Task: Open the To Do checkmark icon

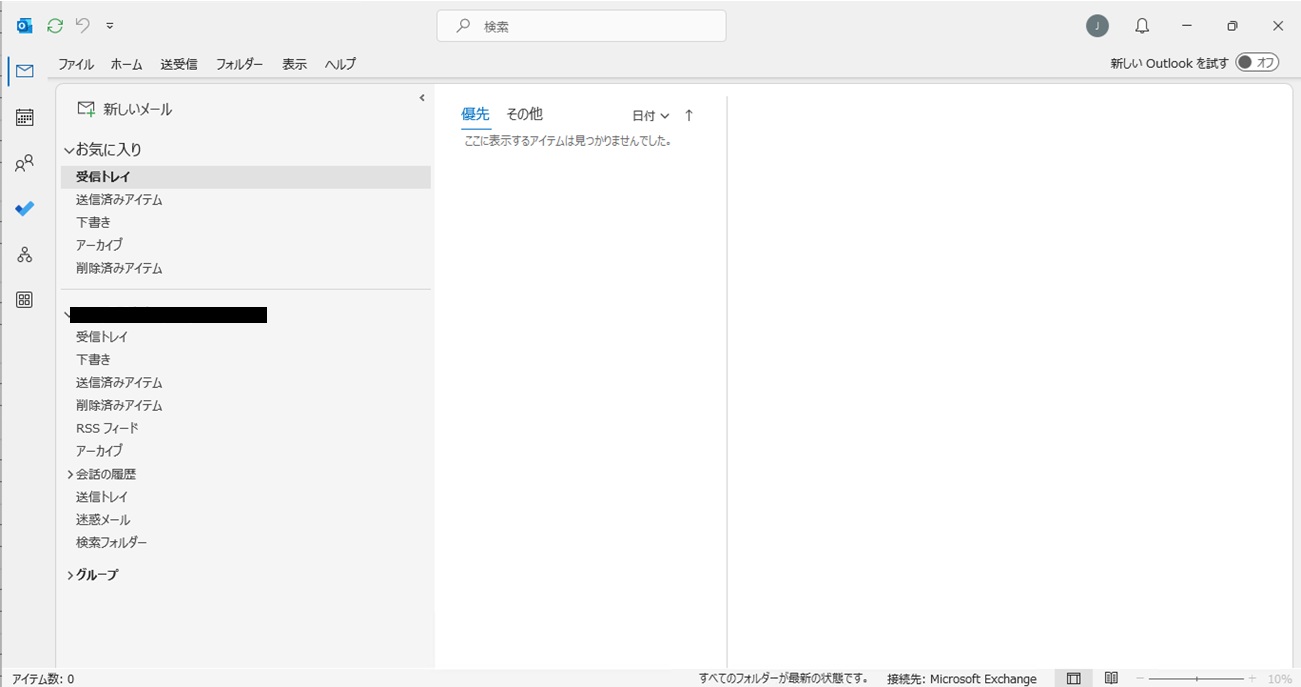Action: click(25, 209)
